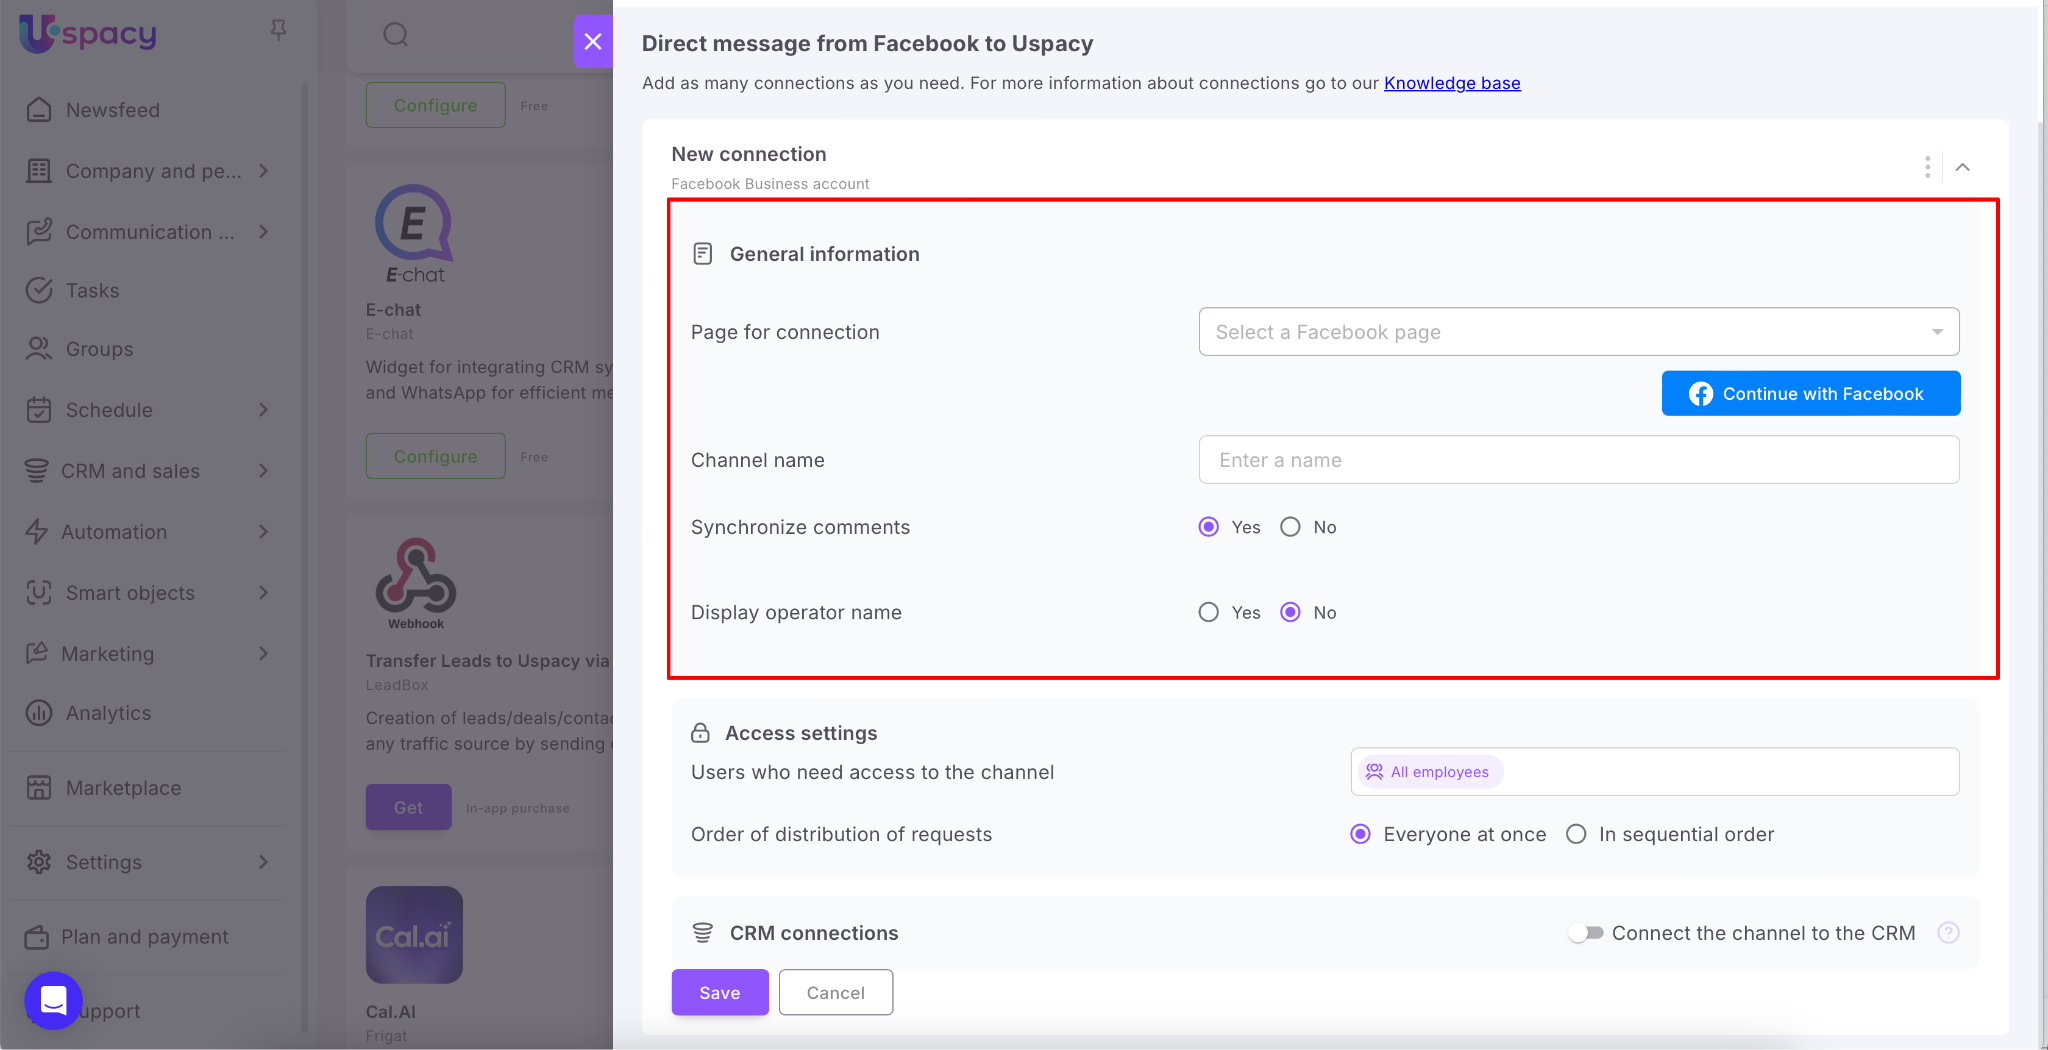The width and height of the screenshot is (2048, 1050).
Task: Click Continue with Facebook button
Action: pyautogui.click(x=1810, y=394)
